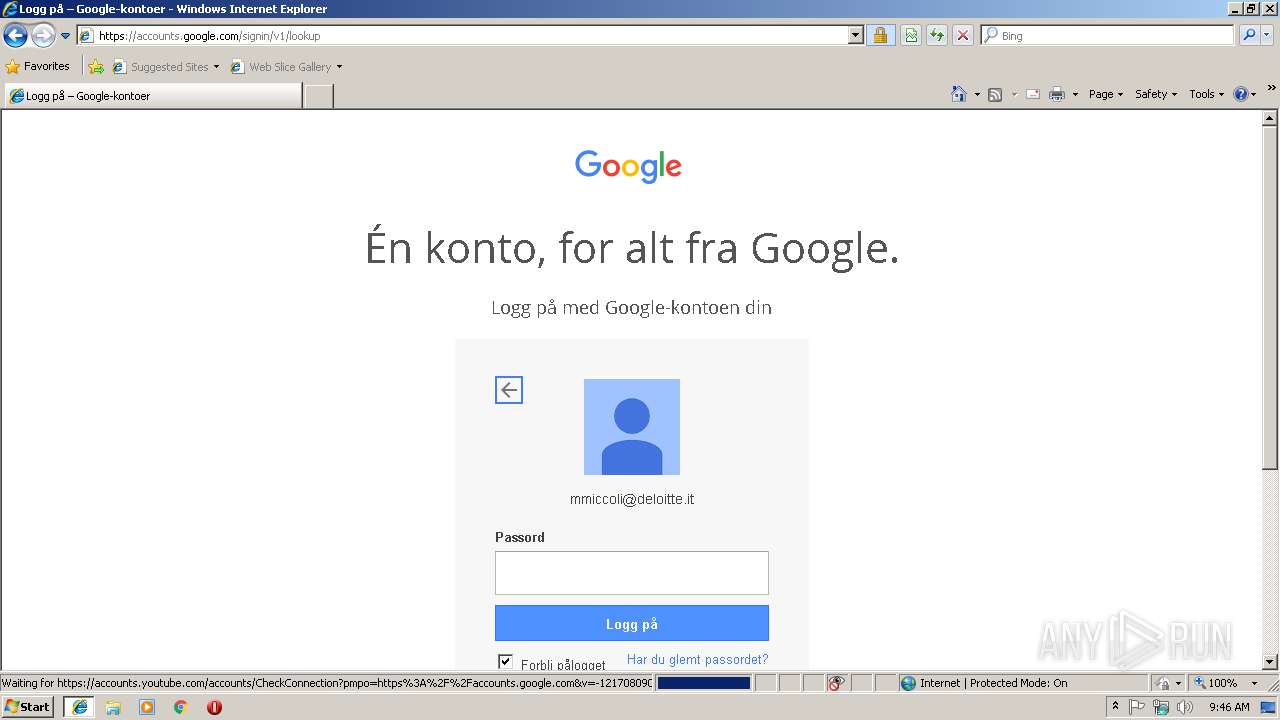Expand the address bar autocomplete dropdown
This screenshot has height=720, width=1280.
coord(856,36)
